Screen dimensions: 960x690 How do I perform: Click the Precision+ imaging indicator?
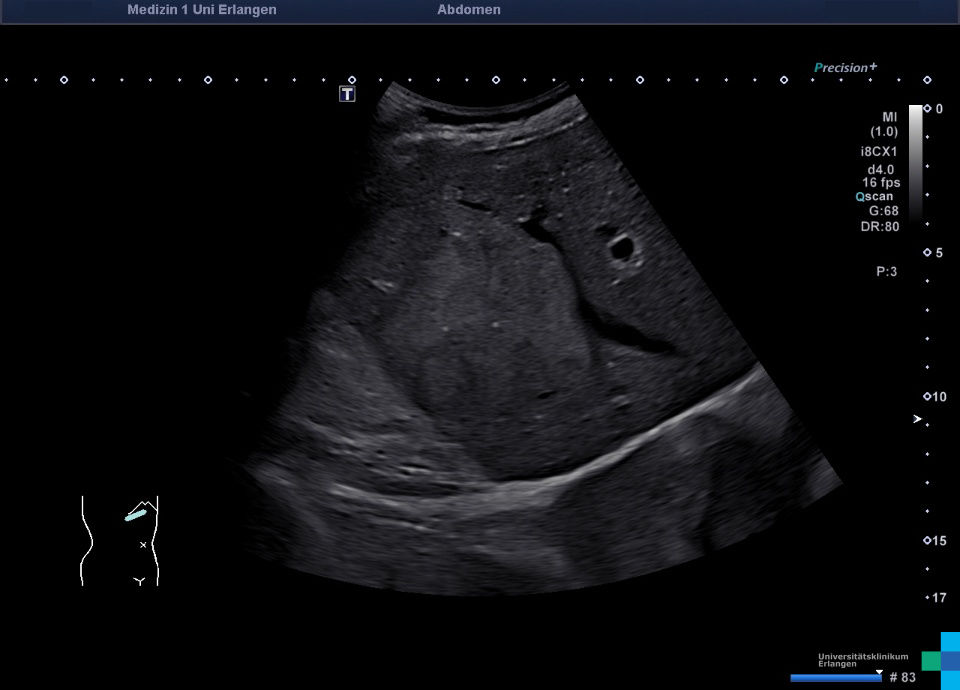[845, 68]
